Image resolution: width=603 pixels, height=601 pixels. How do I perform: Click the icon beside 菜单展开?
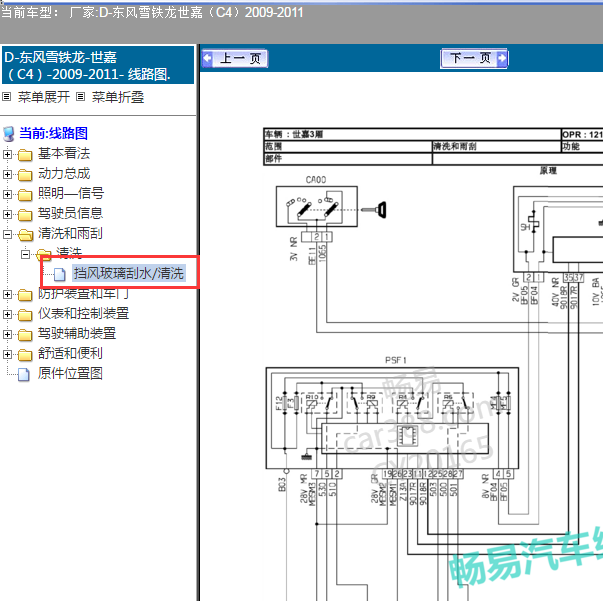pos(7,97)
